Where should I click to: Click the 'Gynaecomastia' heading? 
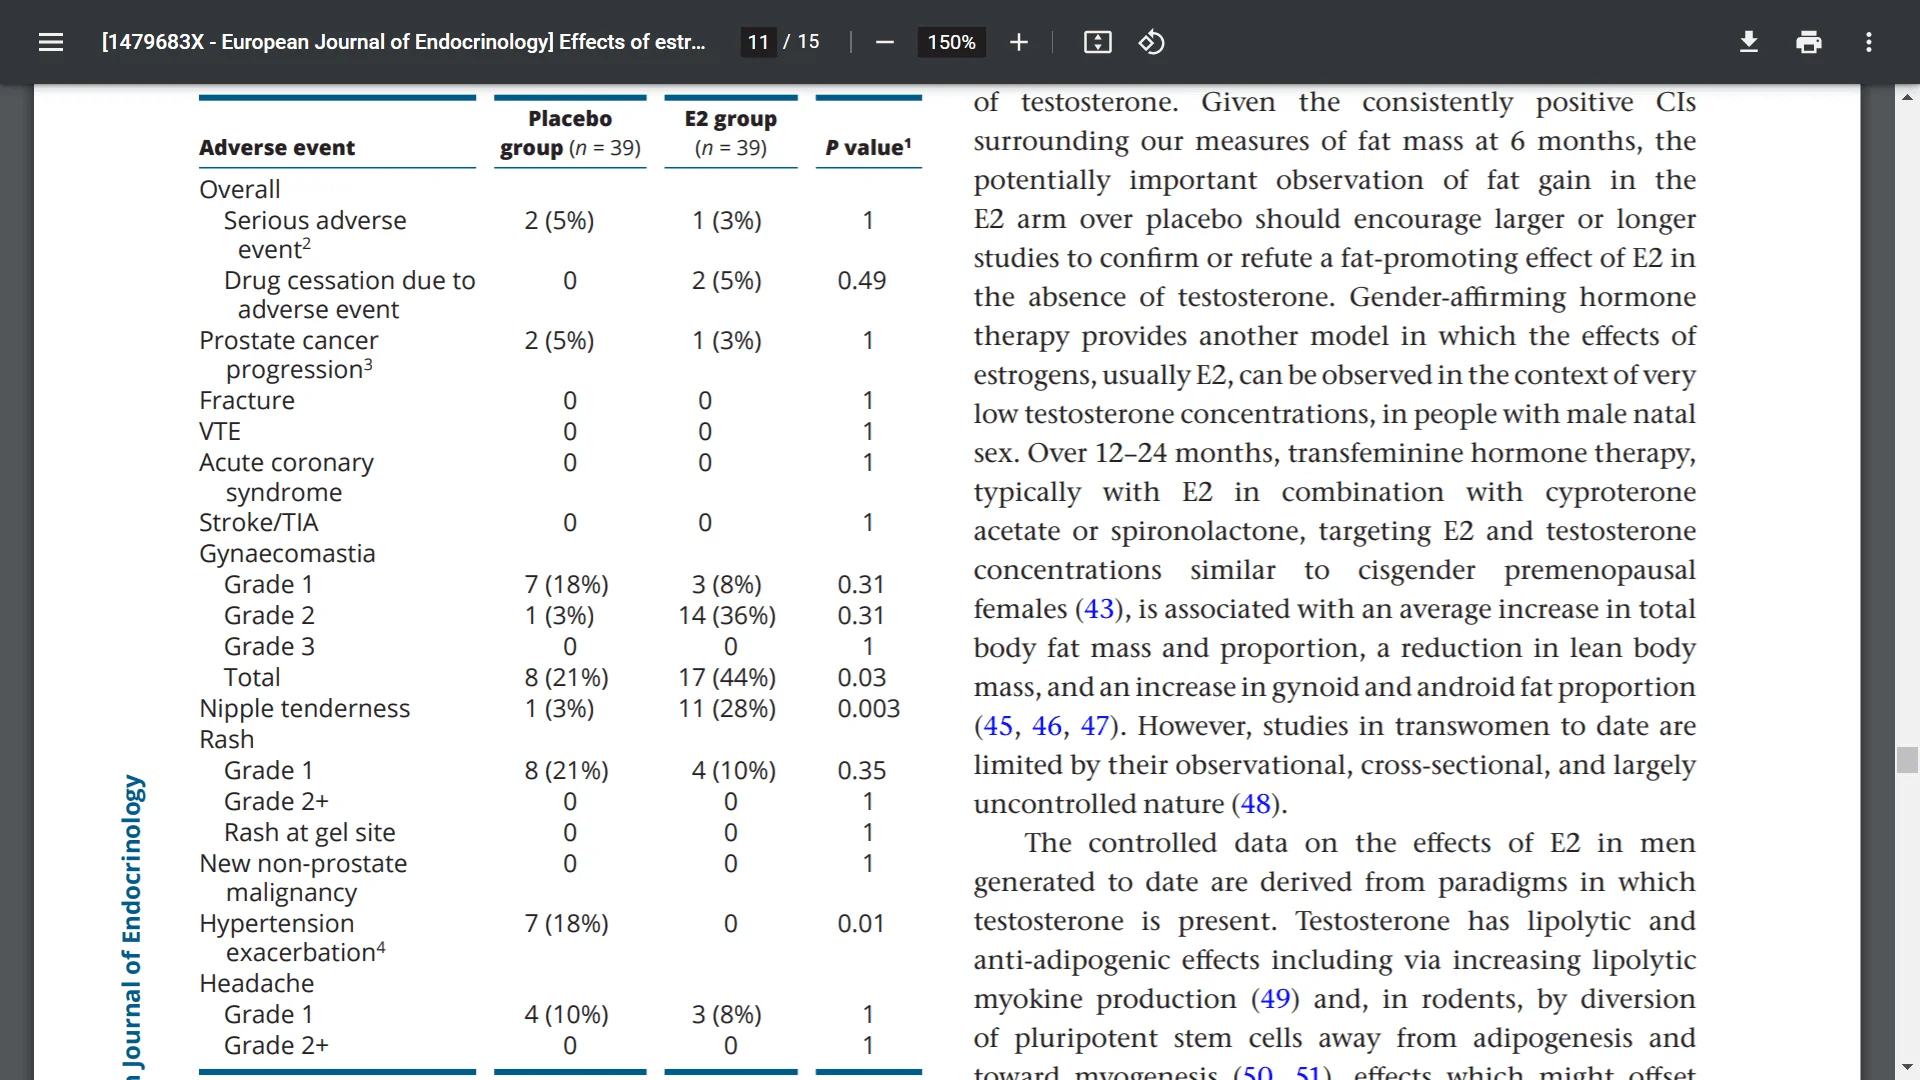(x=287, y=554)
